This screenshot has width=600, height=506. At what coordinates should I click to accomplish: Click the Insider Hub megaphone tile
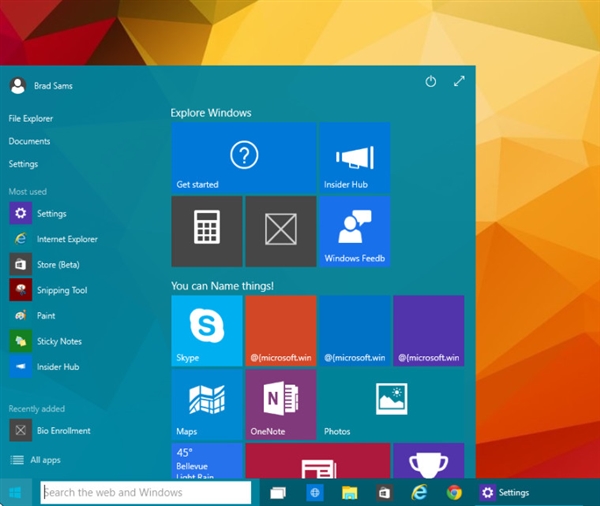tap(354, 158)
